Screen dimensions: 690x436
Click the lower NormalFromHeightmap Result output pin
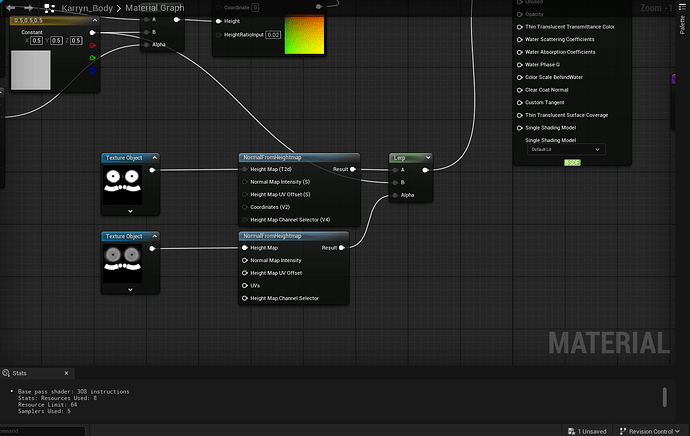[341, 248]
